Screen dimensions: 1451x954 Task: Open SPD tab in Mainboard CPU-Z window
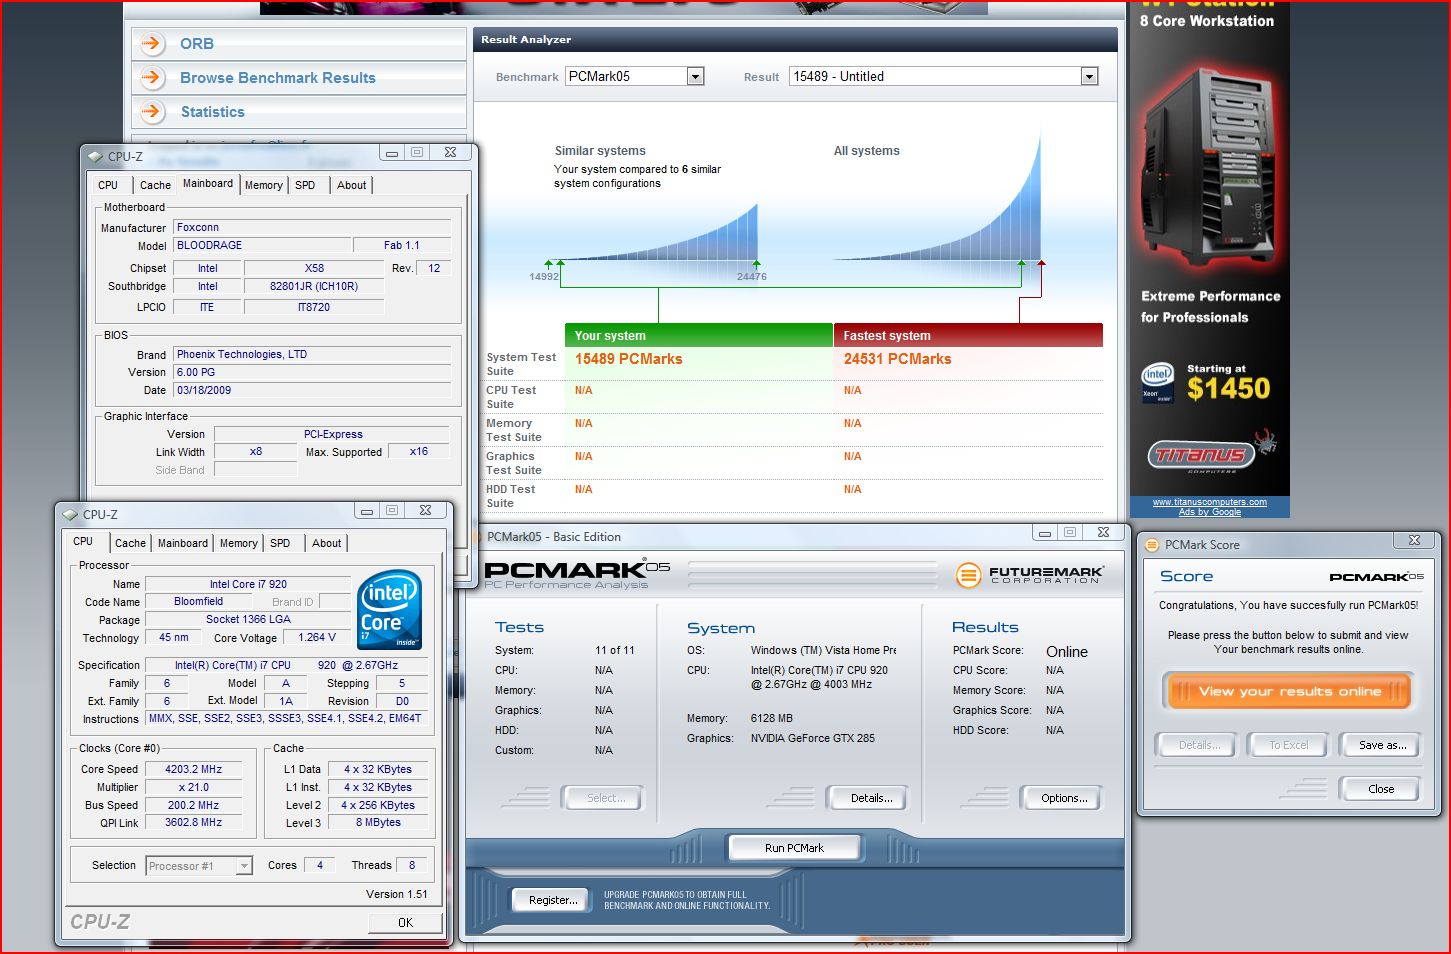pos(305,185)
